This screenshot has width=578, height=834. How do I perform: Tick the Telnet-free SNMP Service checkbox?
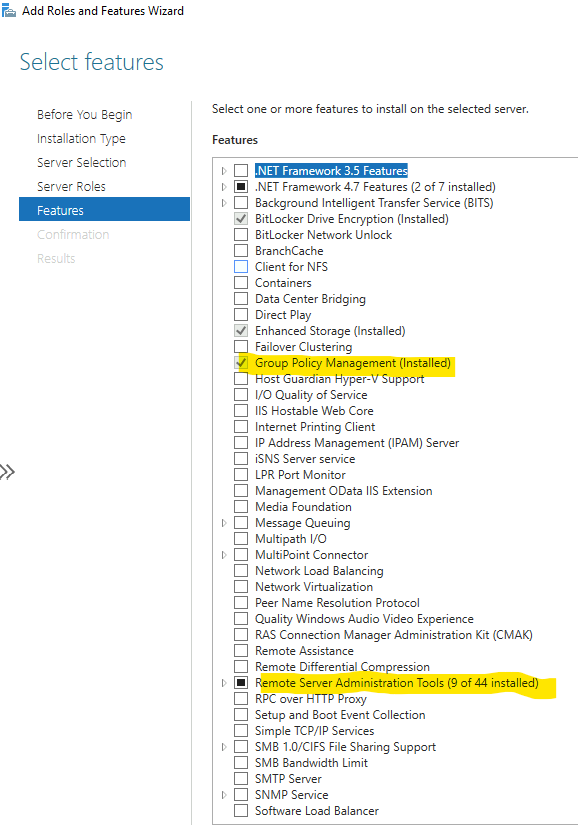[x=241, y=795]
